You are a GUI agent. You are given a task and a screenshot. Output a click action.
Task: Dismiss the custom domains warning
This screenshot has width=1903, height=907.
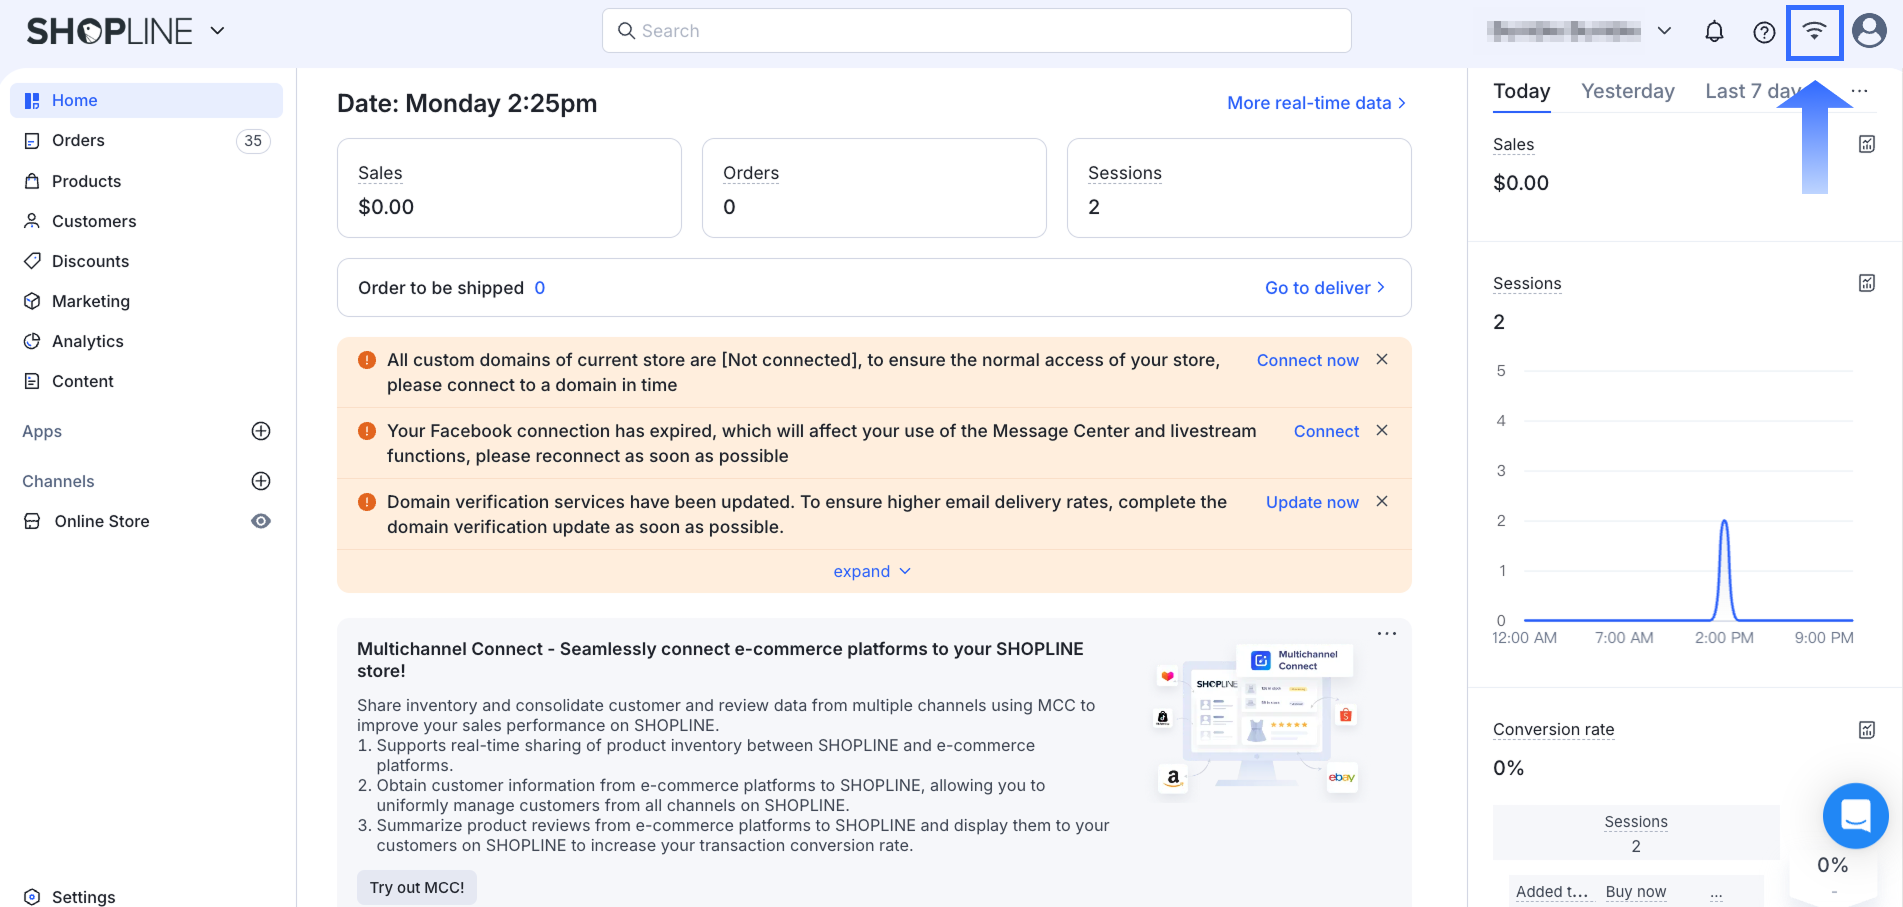click(1382, 359)
